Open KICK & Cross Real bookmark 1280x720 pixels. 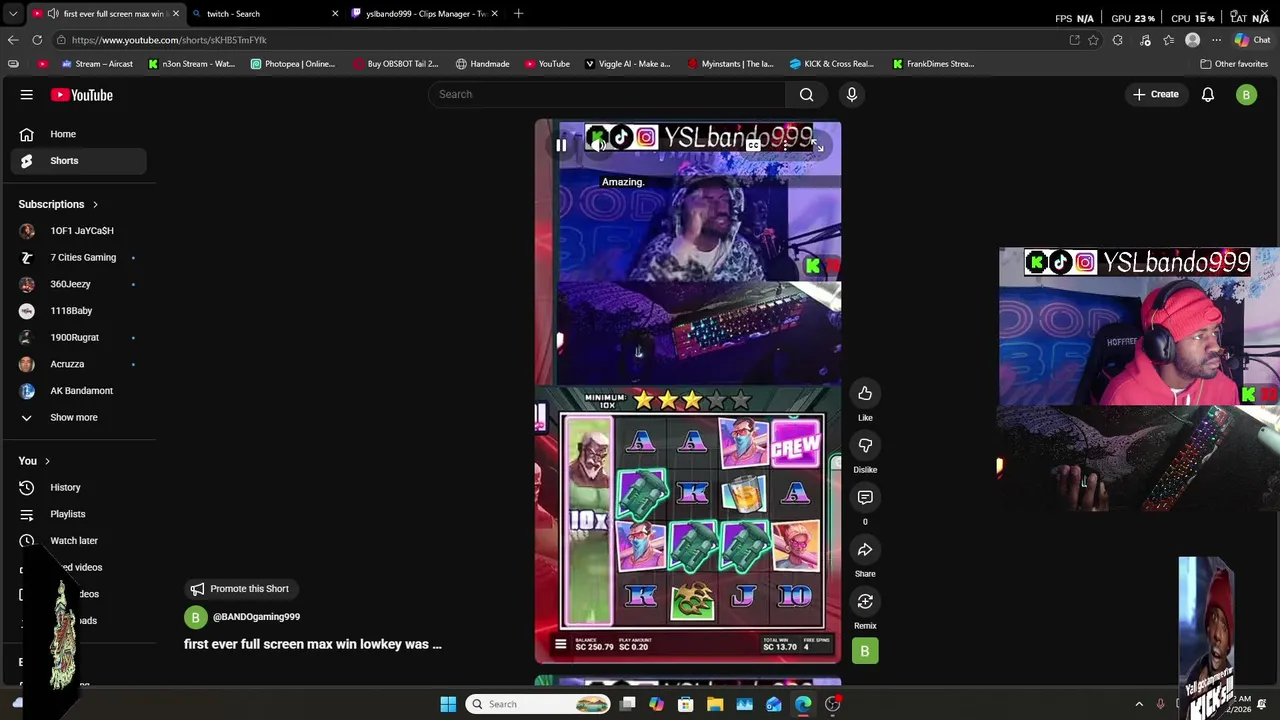tap(831, 64)
